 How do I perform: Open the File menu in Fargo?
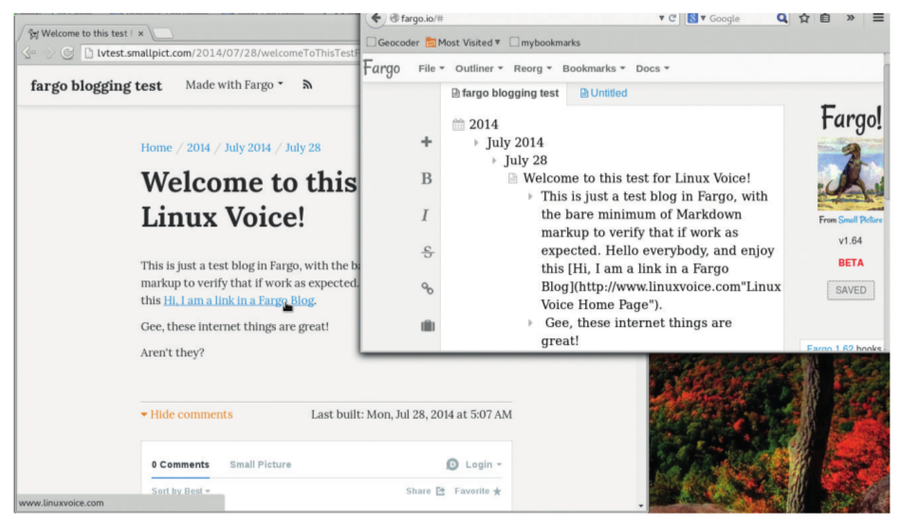click(431, 68)
